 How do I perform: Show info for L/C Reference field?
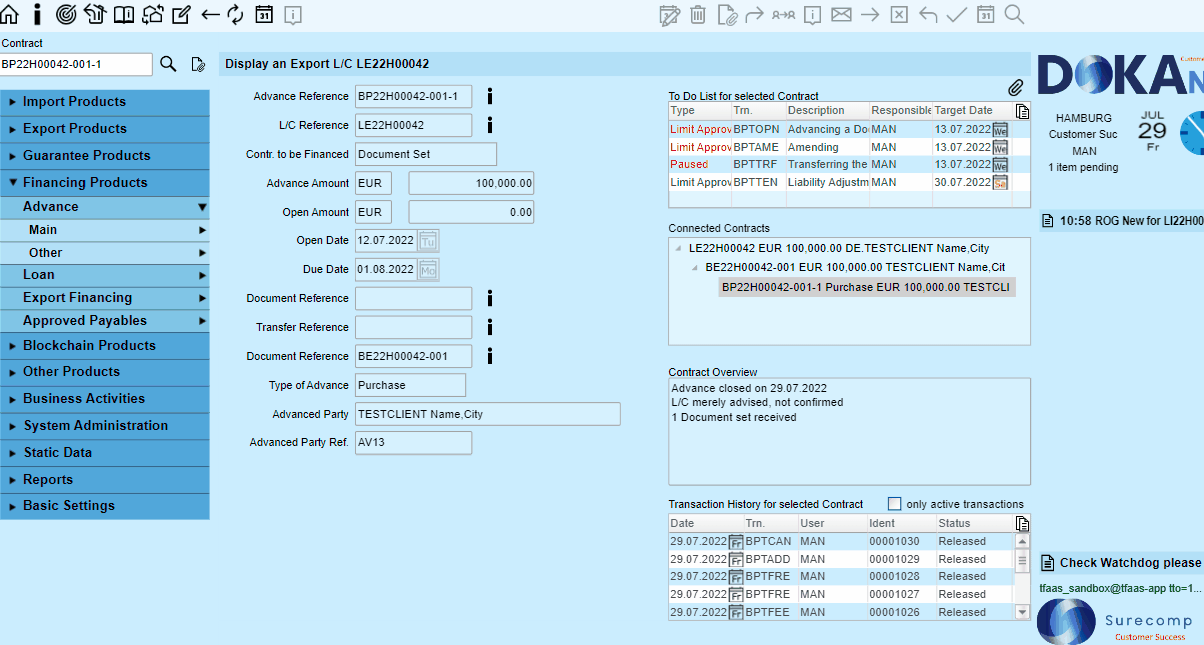point(490,125)
